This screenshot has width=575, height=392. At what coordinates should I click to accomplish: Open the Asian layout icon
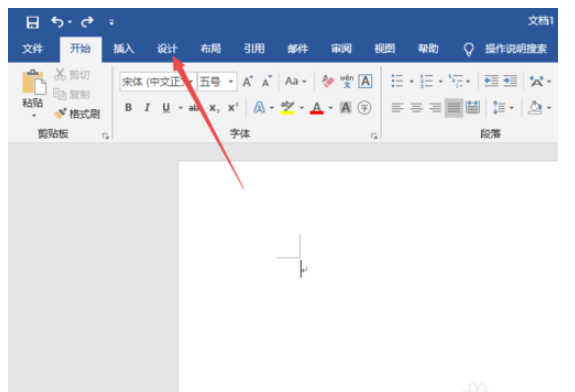coord(536,81)
